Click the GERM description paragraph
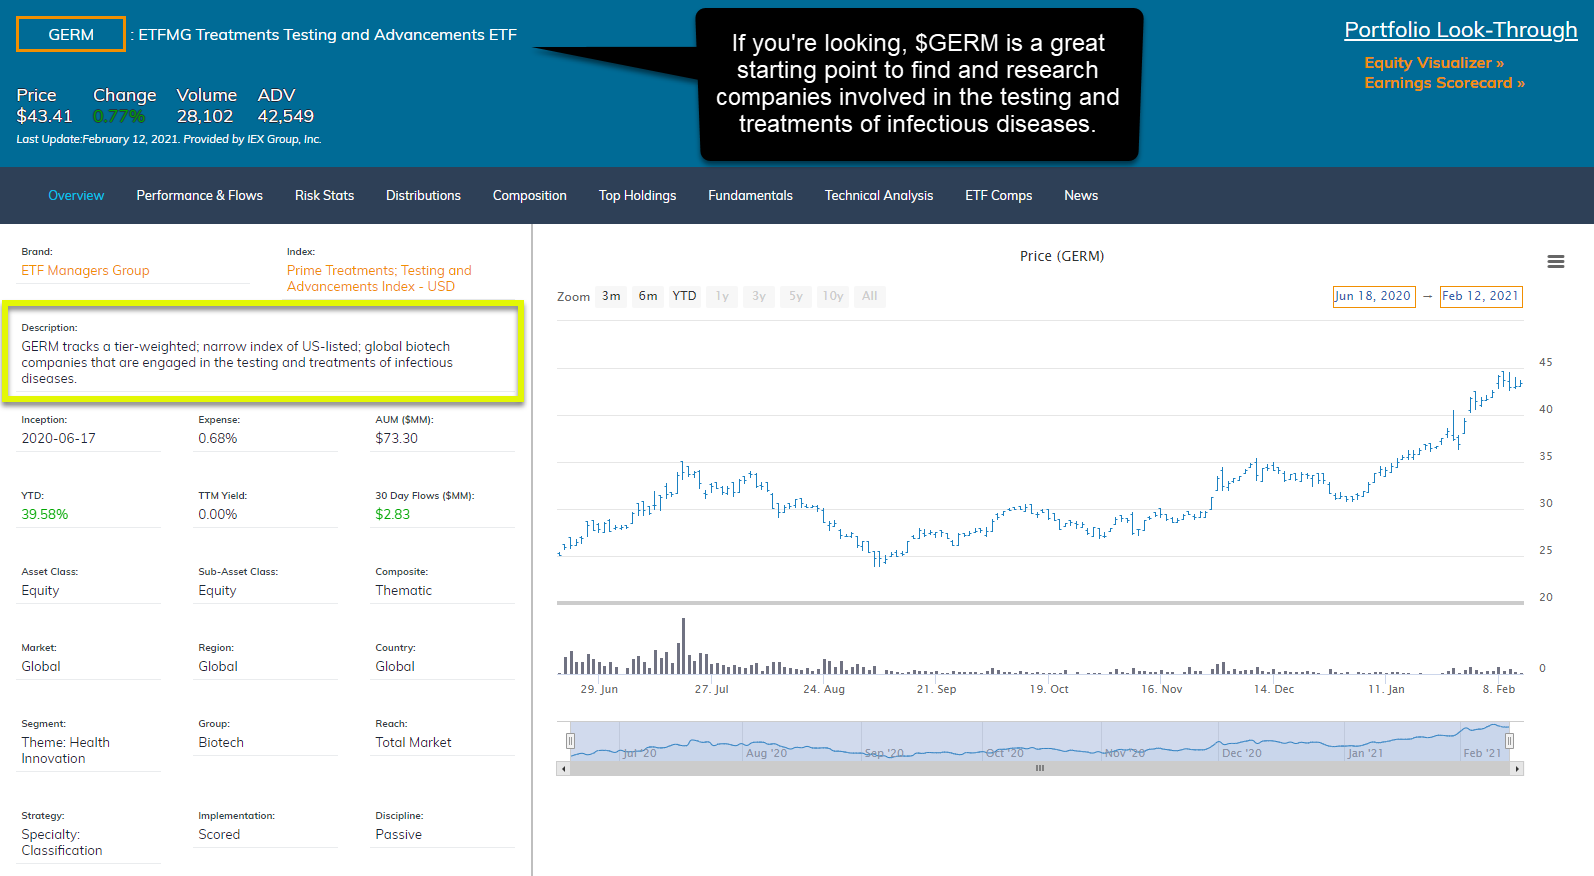This screenshot has width=1594, height=876. [x=237, y=363]
